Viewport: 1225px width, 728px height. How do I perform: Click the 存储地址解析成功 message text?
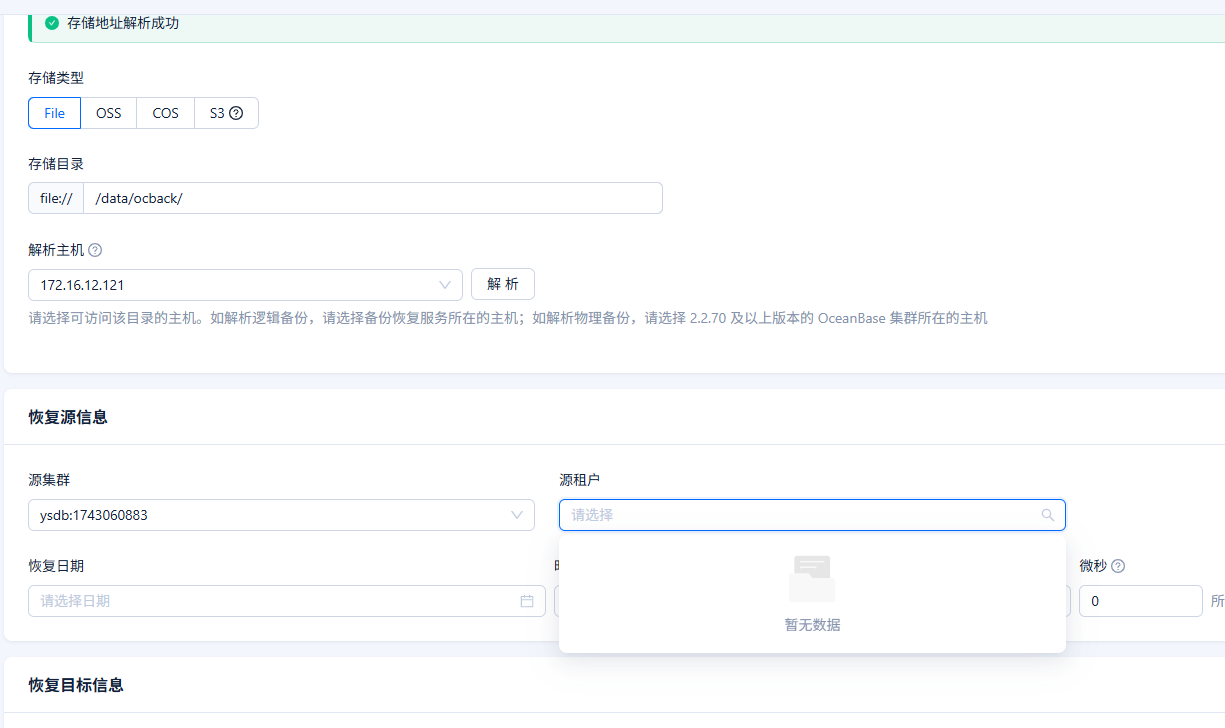click(x=123, y=22)
